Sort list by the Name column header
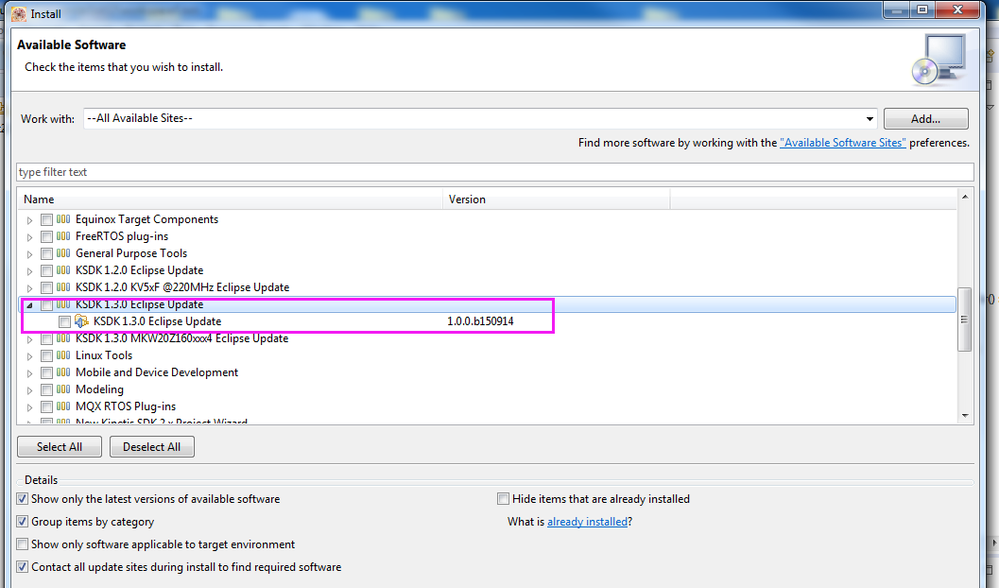The height and width of the screenshot is (588, 999). (230, 199)
